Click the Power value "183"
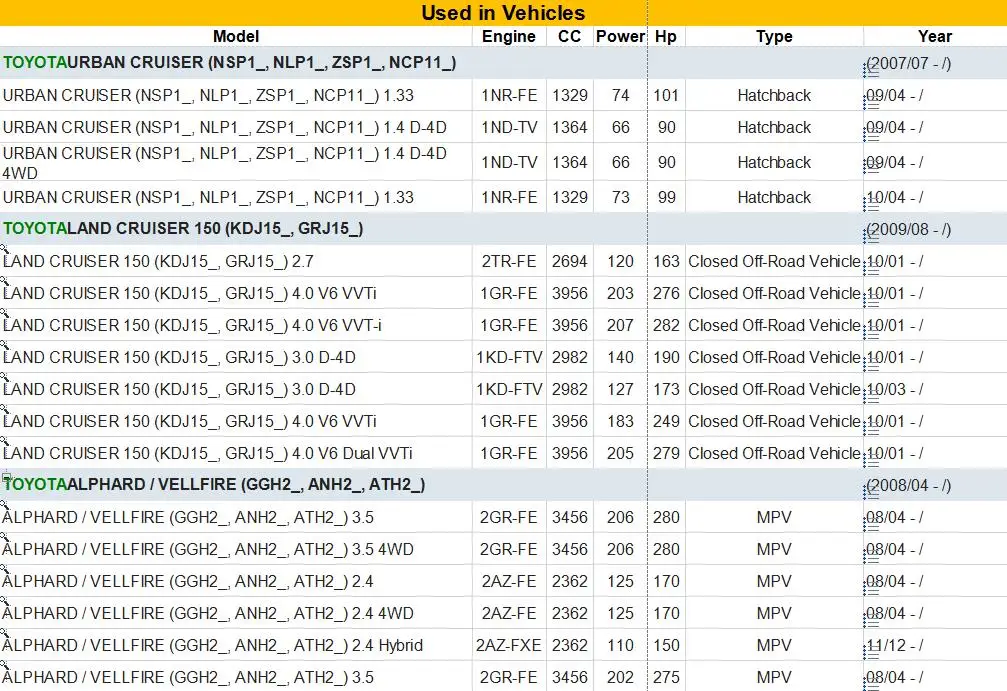Image resolution: width=1007 pixels, height=691 pixels. (620, 421)
